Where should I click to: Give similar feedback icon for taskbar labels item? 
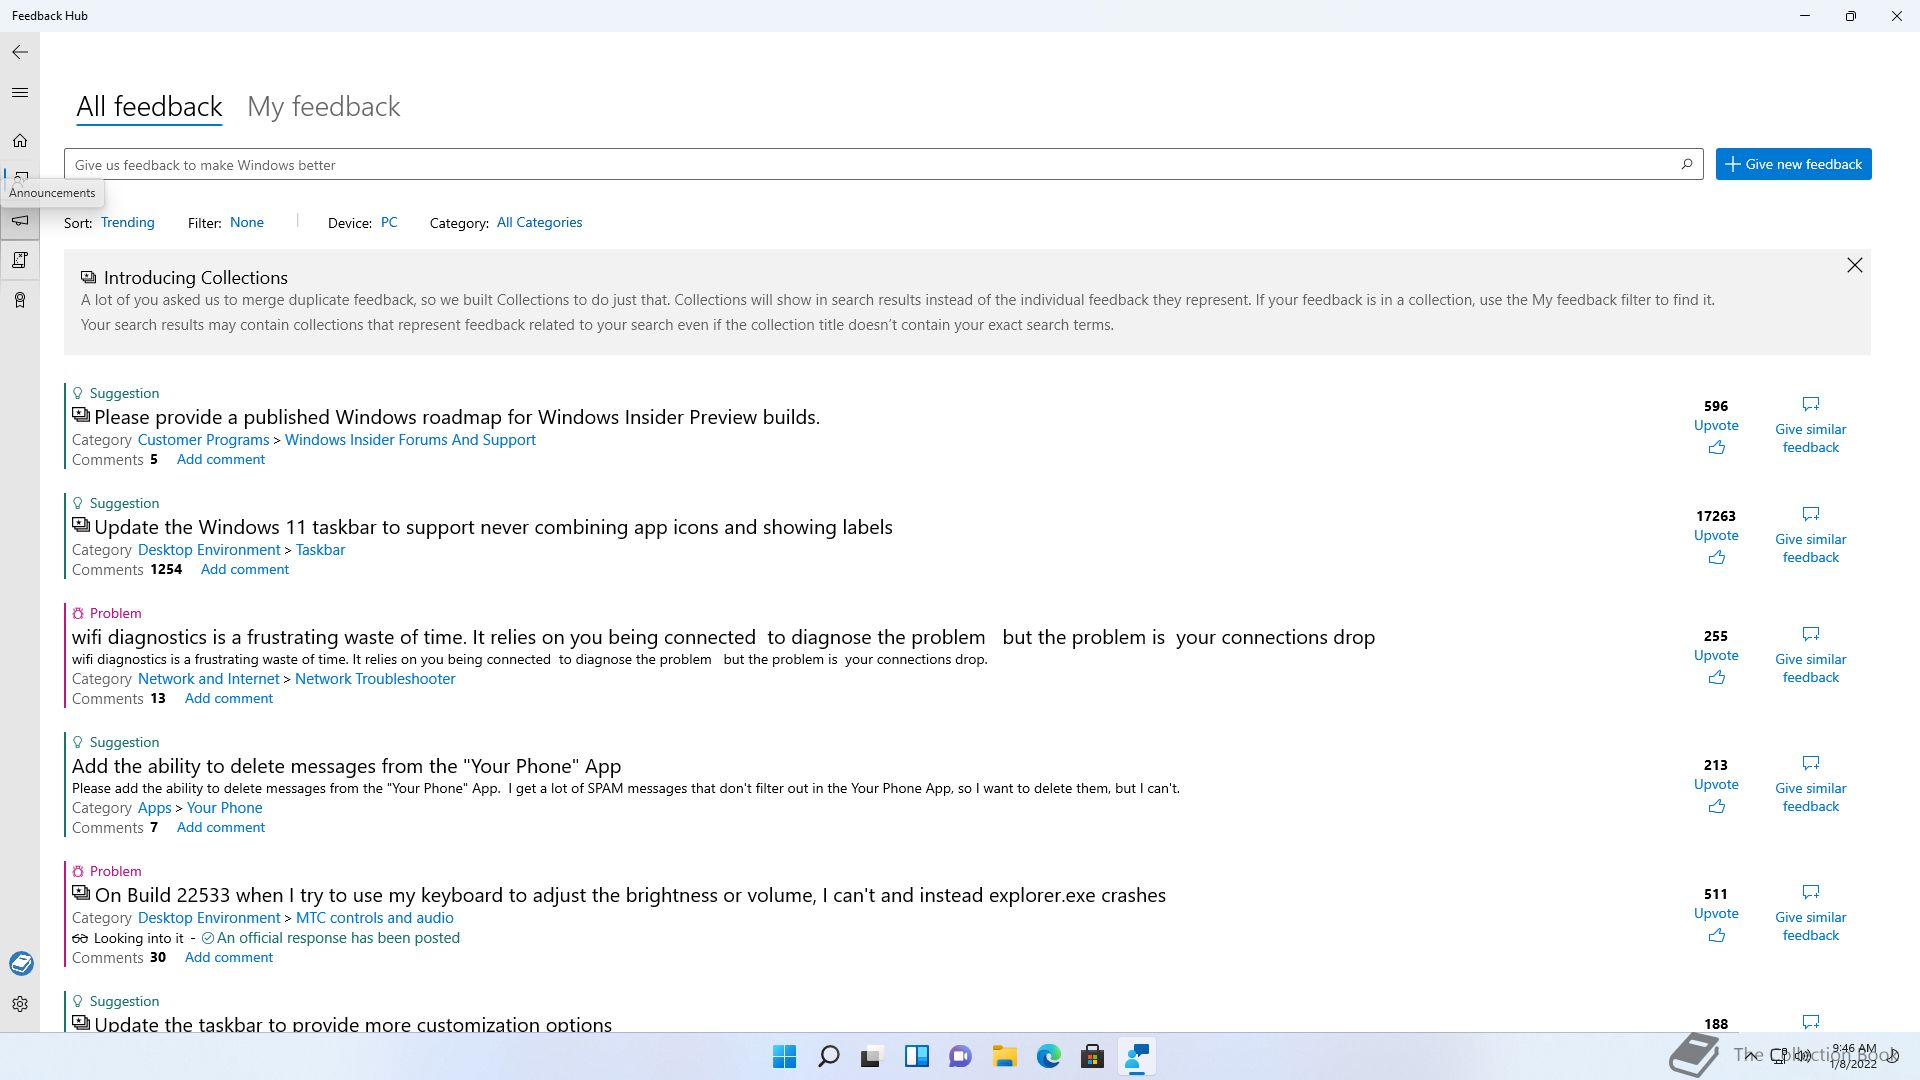click(x=1811, y=514)
